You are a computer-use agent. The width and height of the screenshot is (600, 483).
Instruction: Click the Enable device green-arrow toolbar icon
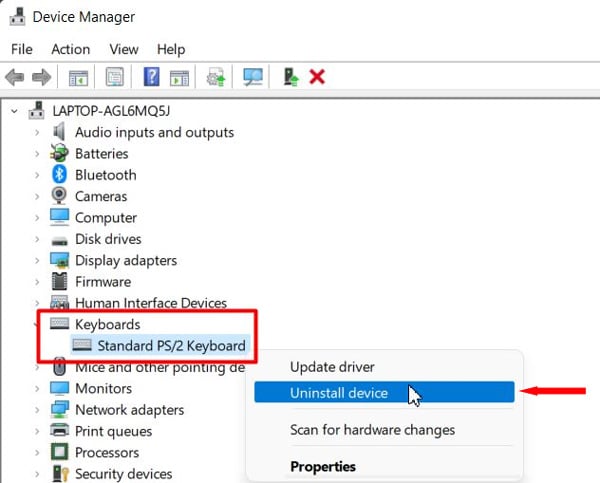[x=291, y=77]
